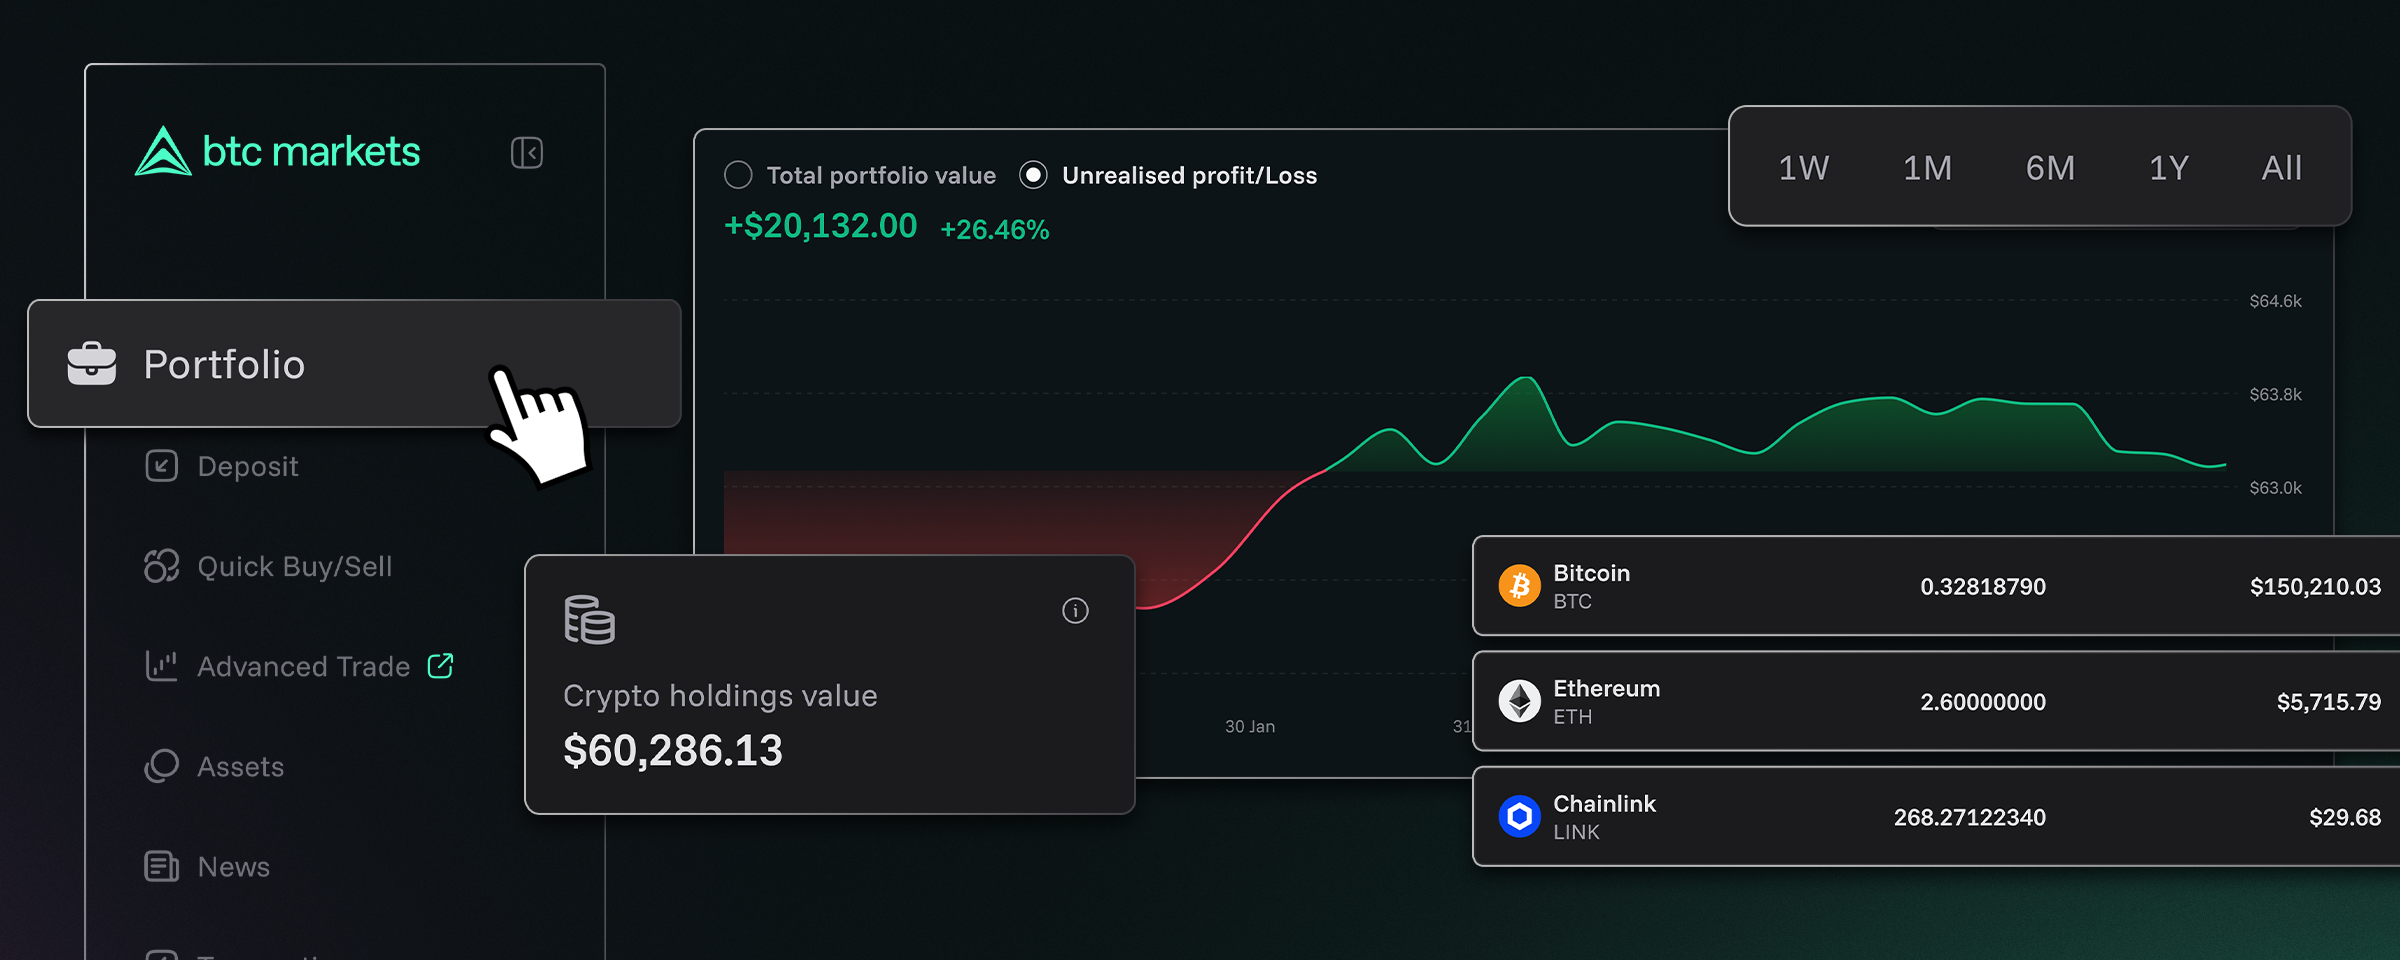The width and height of the screenshot is (2400, 960).
Task: Click the Advanced Trade external link icon
Action: click(x=441, y=666)
